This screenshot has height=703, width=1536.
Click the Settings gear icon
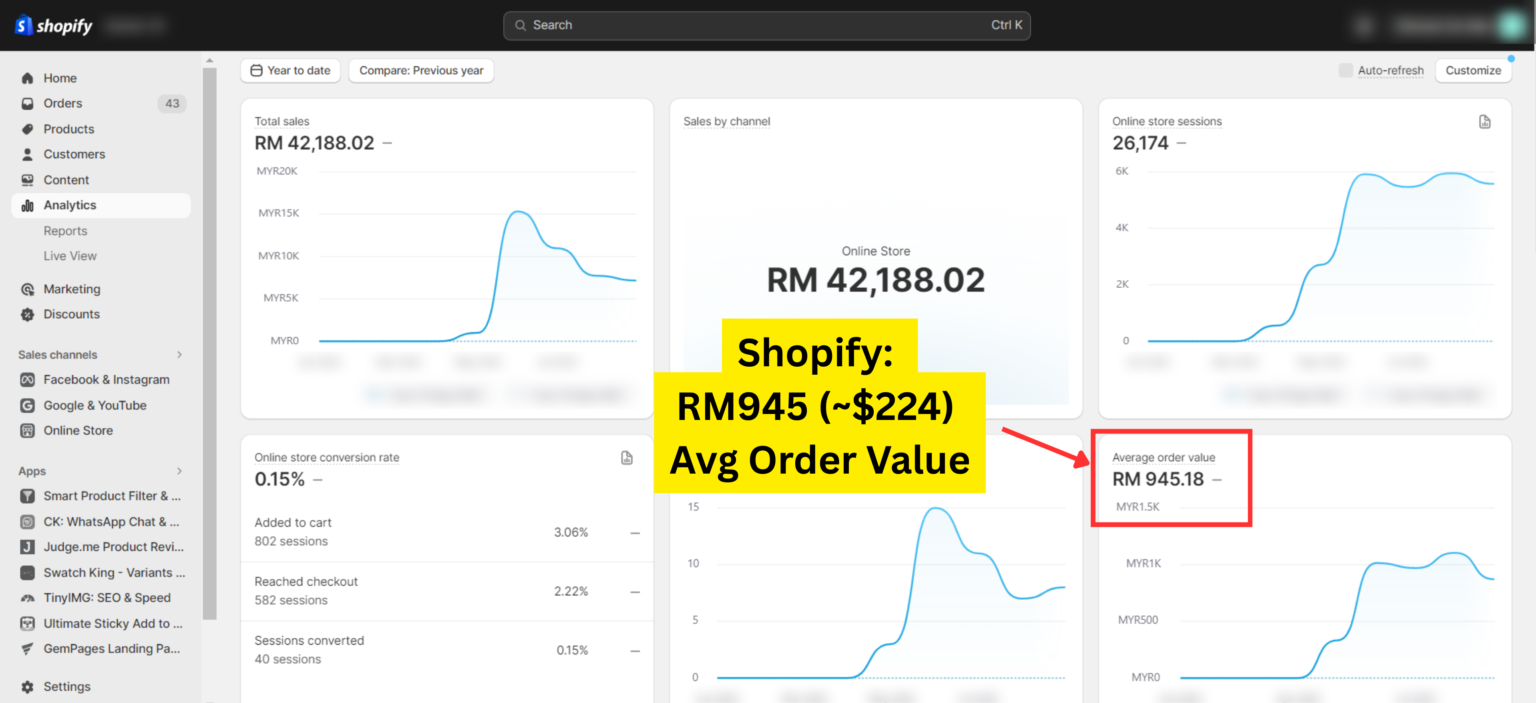[x=27, y=687]
